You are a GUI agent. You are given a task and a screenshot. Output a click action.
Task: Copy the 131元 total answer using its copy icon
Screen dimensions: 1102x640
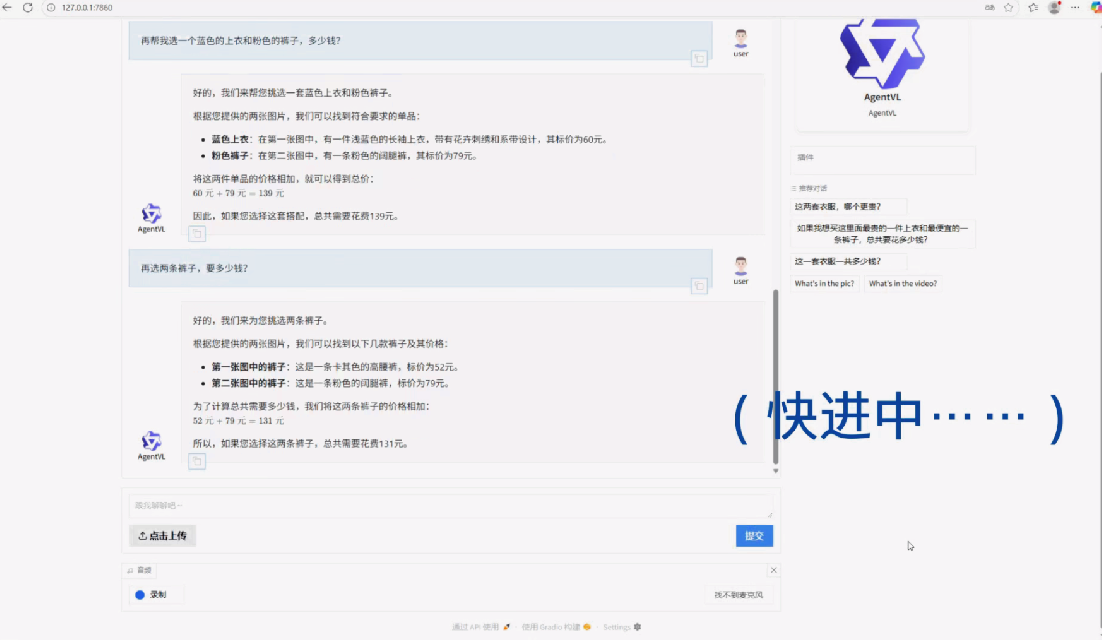click(197, 461)
